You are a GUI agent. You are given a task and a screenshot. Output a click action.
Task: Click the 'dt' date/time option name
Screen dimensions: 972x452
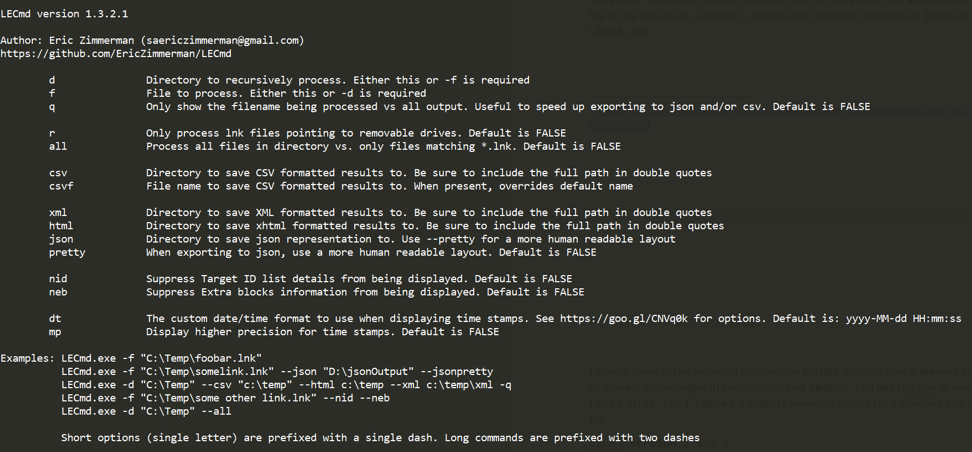coord(55,319)
